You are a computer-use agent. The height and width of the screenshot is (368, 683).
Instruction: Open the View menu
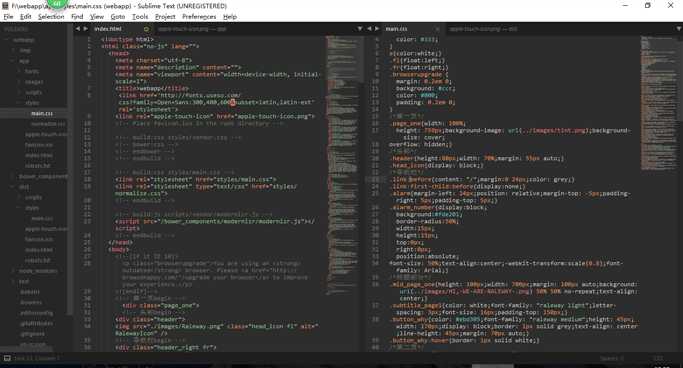coord(97,17)
